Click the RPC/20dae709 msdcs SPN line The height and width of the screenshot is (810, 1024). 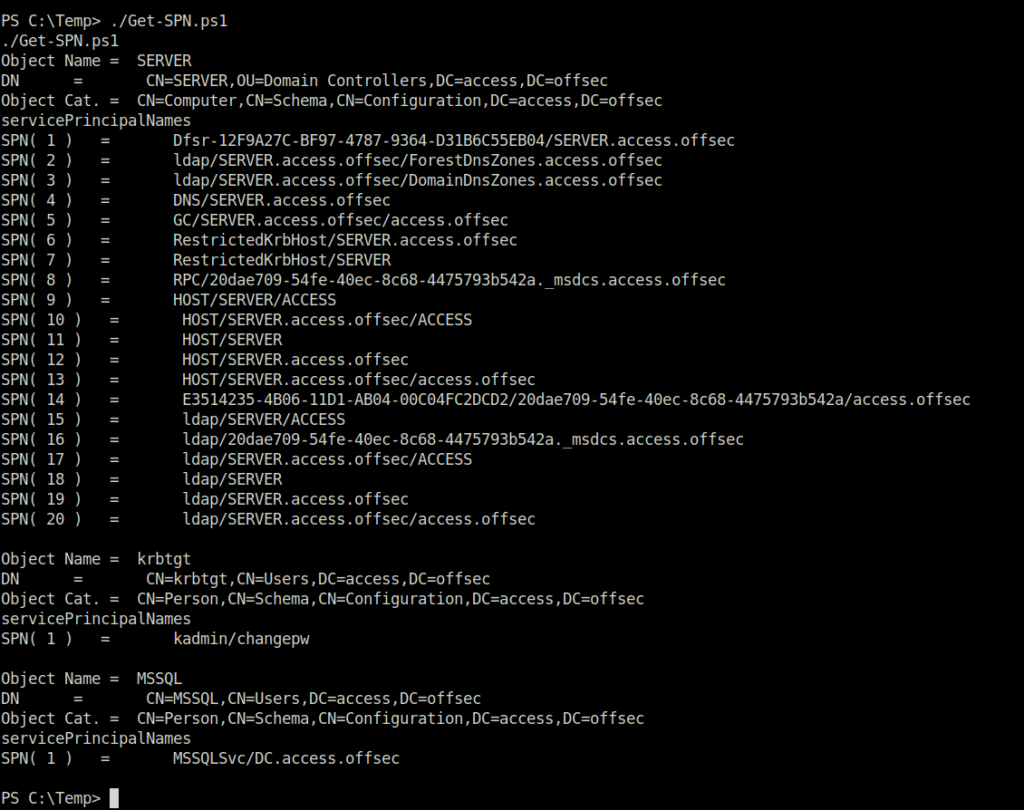[449, 280]
